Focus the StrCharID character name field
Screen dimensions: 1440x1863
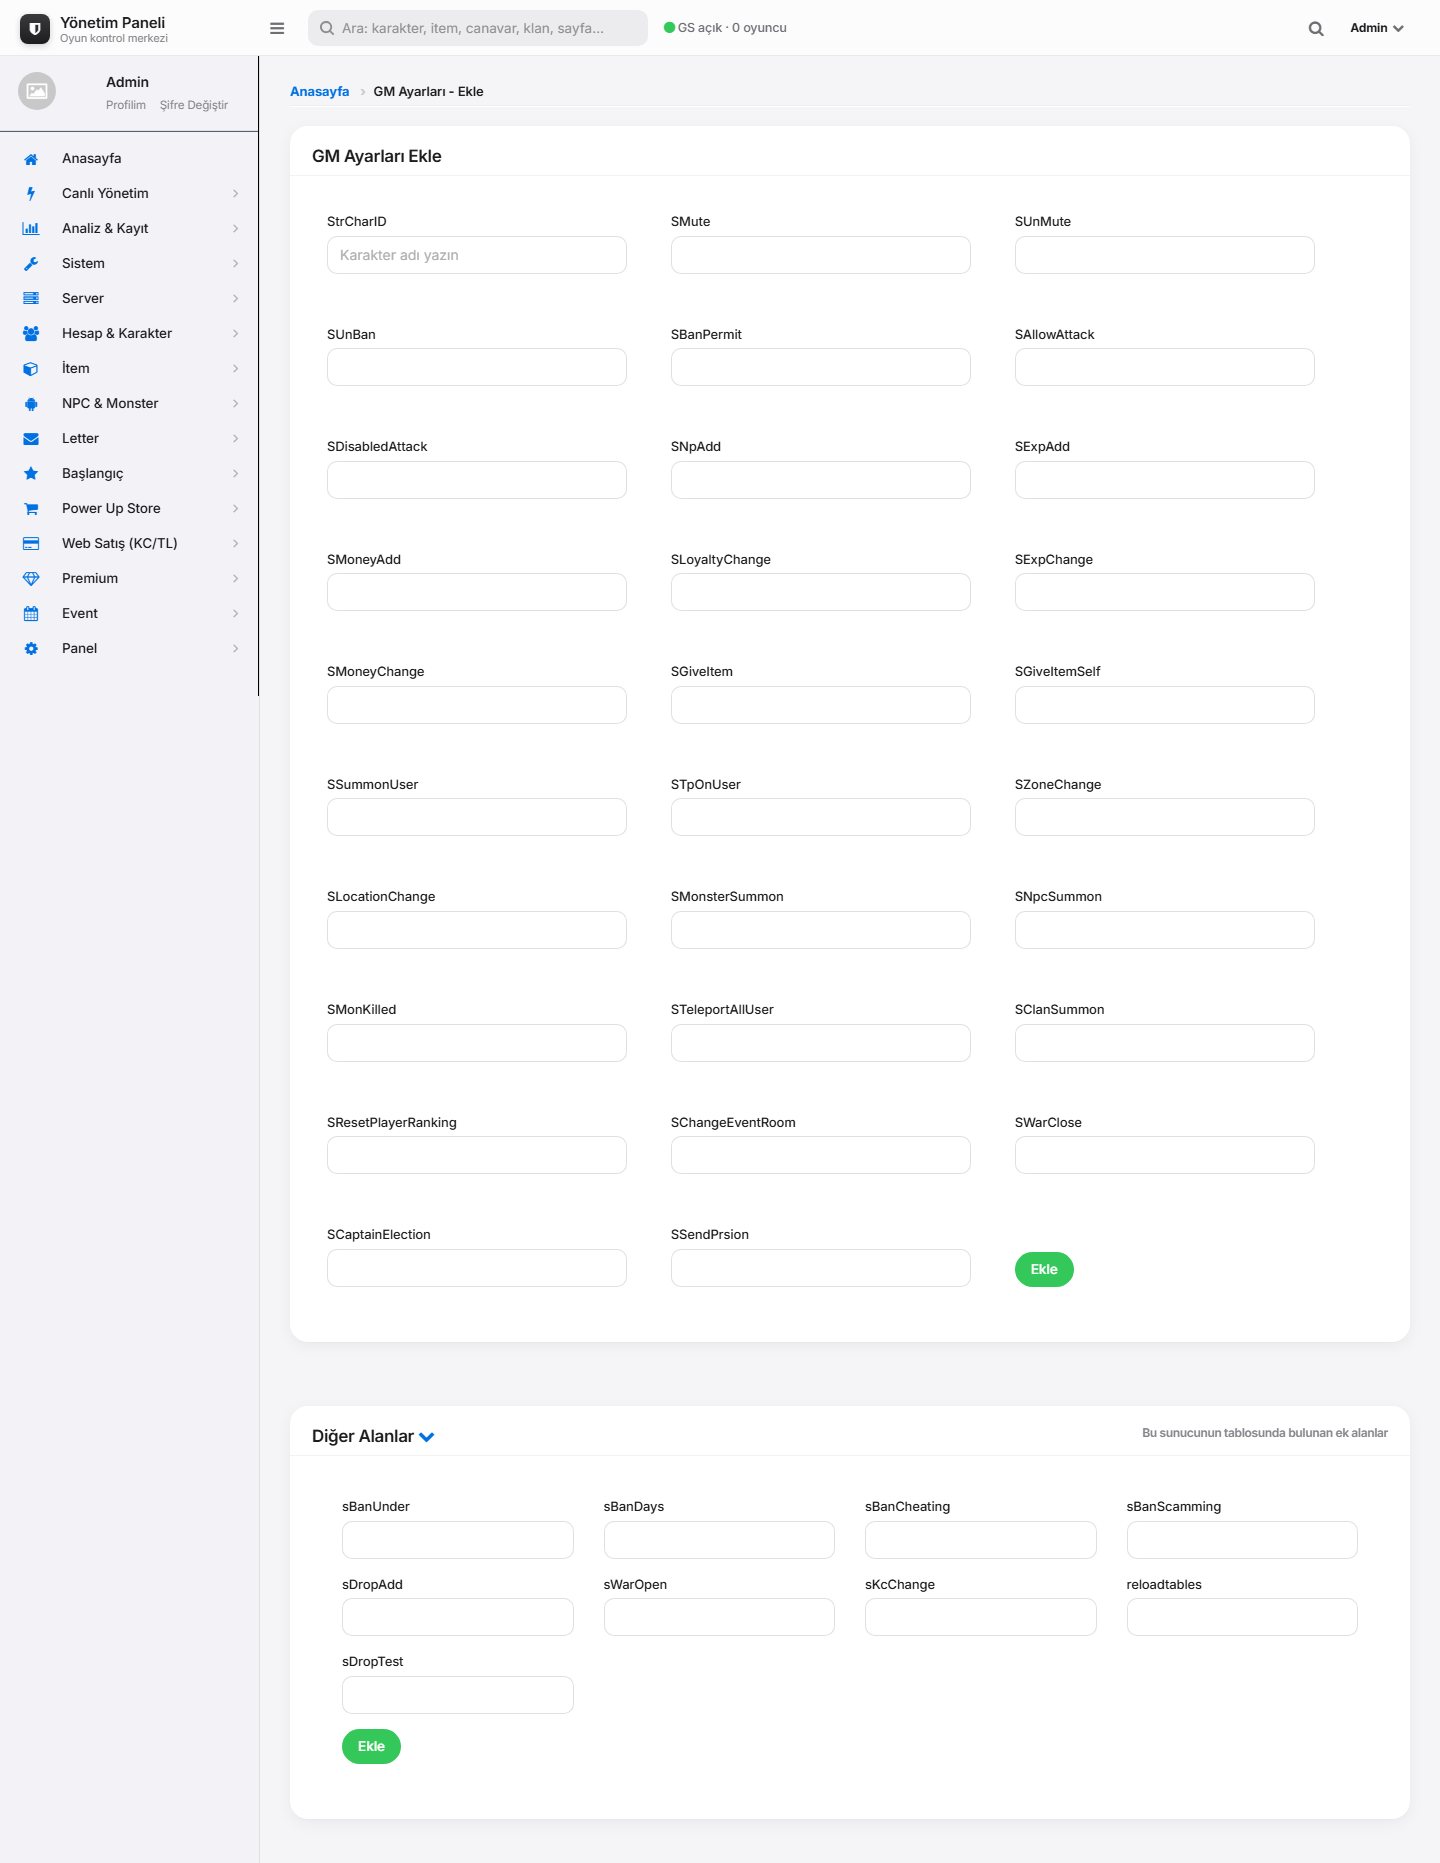click(477, 255)
